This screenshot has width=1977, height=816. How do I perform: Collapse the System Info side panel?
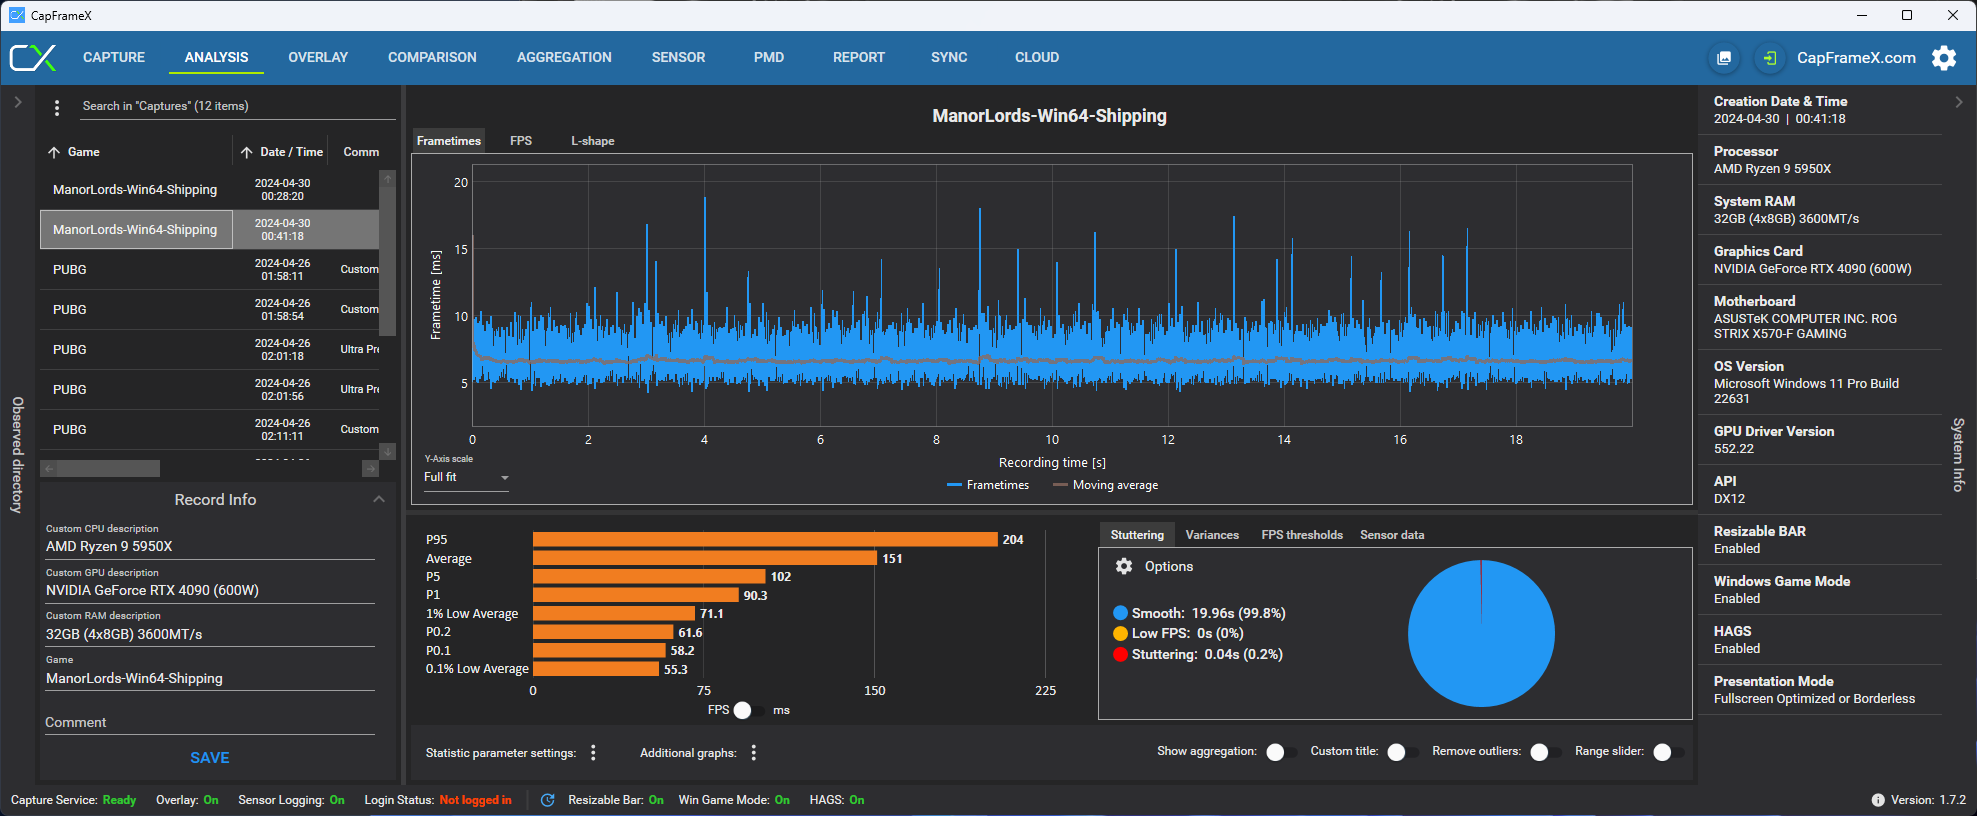pyautogui.click(x=1958, y=102)
